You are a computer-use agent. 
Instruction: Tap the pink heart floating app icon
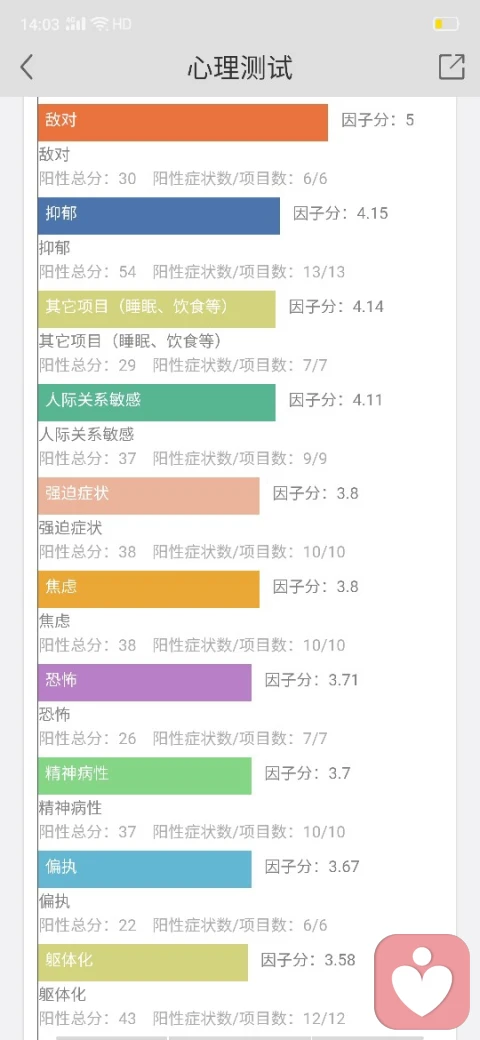[422, 982]
